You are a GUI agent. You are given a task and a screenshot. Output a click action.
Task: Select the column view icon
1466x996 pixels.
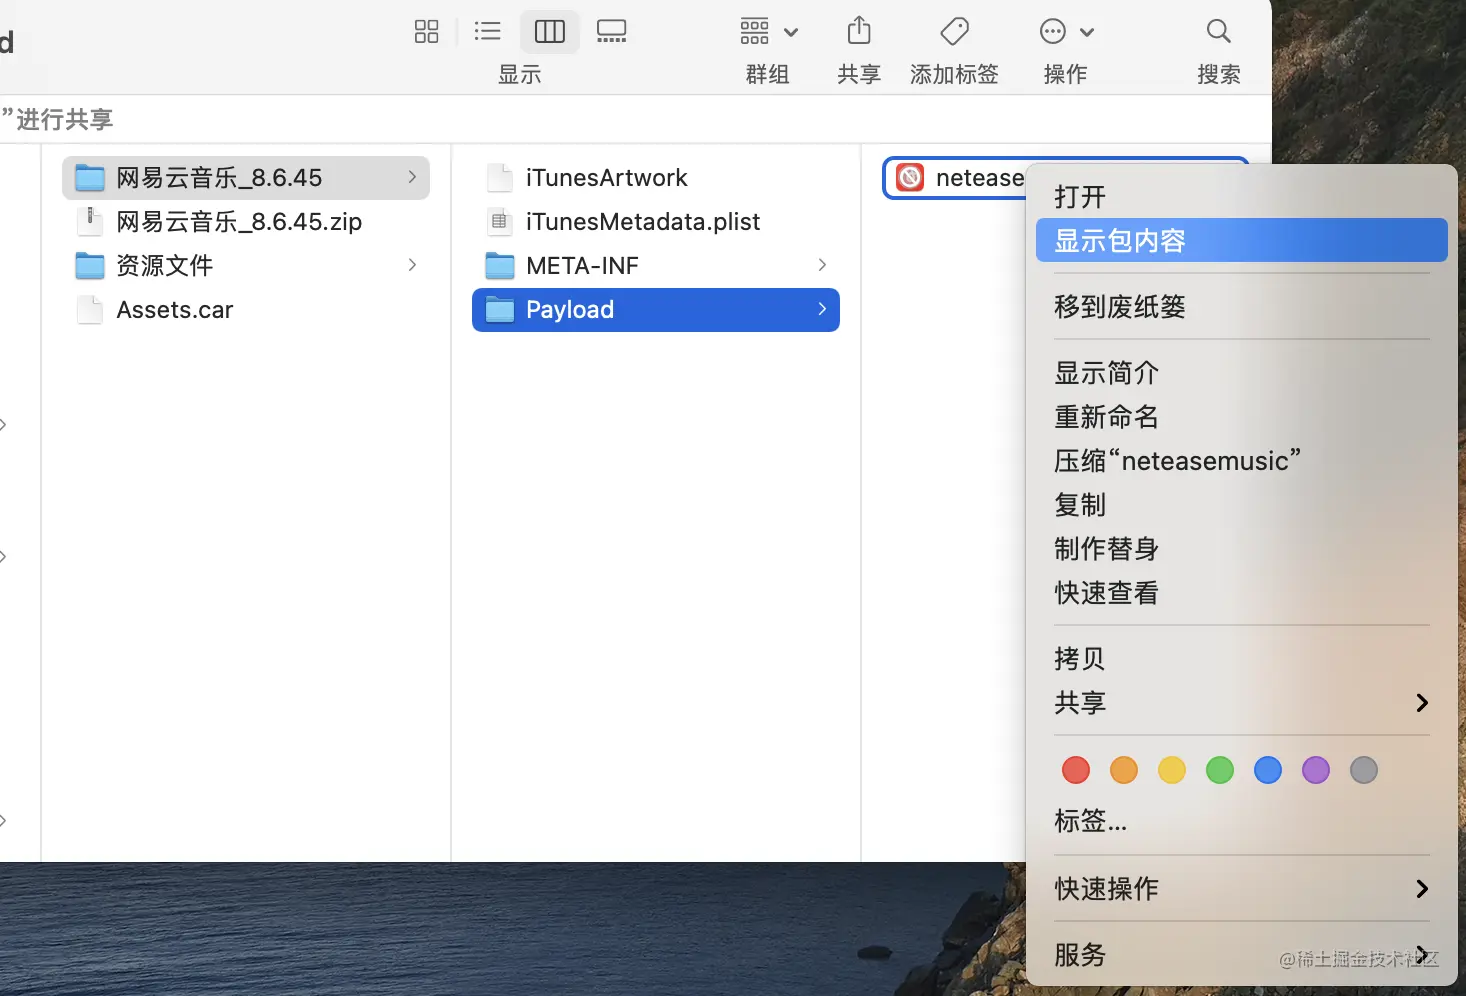549,31
